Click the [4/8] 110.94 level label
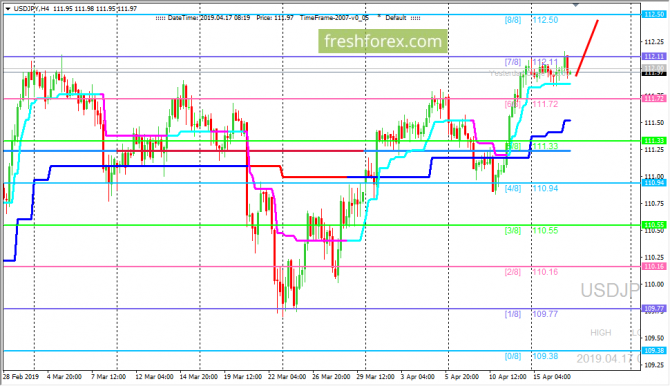Screen dimensions: 670x386 [531, 189]
